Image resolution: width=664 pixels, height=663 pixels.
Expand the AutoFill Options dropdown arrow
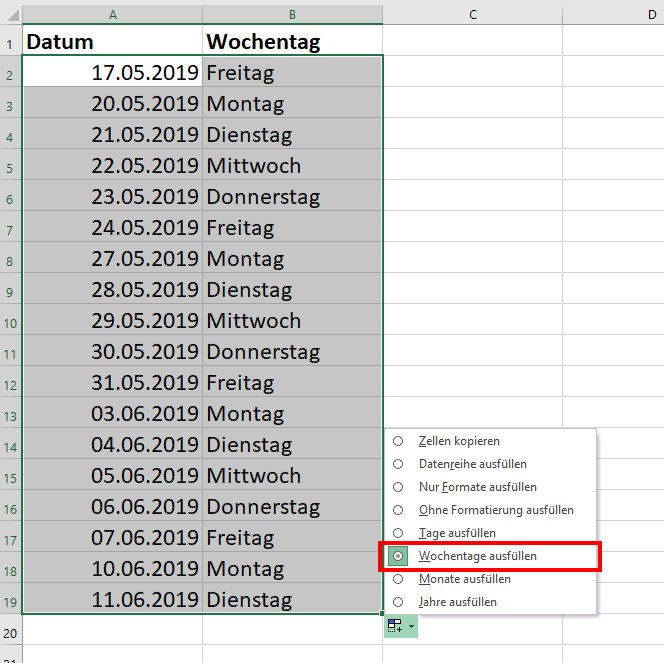(x=412, y=626)
